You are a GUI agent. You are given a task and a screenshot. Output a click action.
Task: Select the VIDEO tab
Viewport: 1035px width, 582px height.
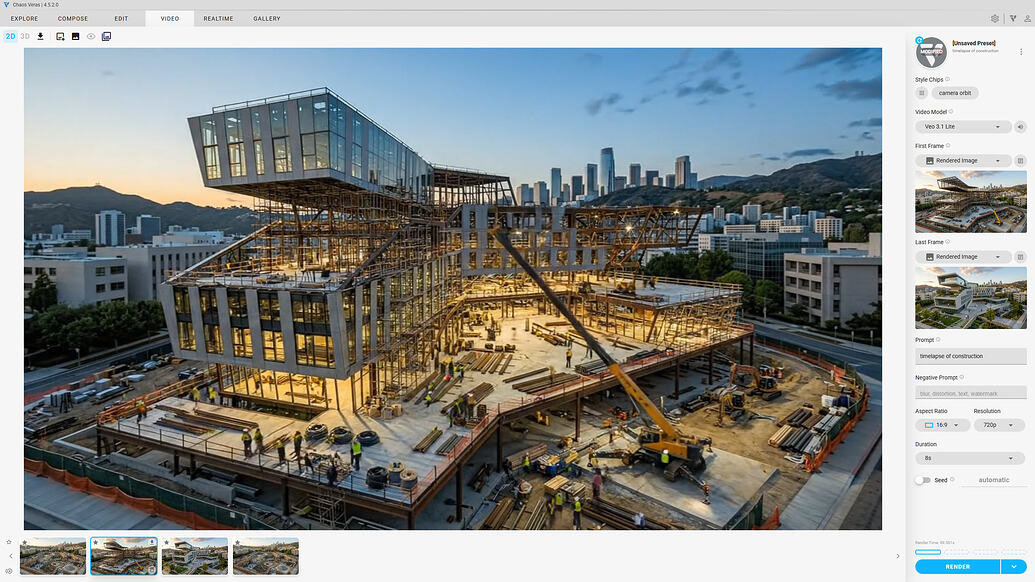[x=170, y=18]
